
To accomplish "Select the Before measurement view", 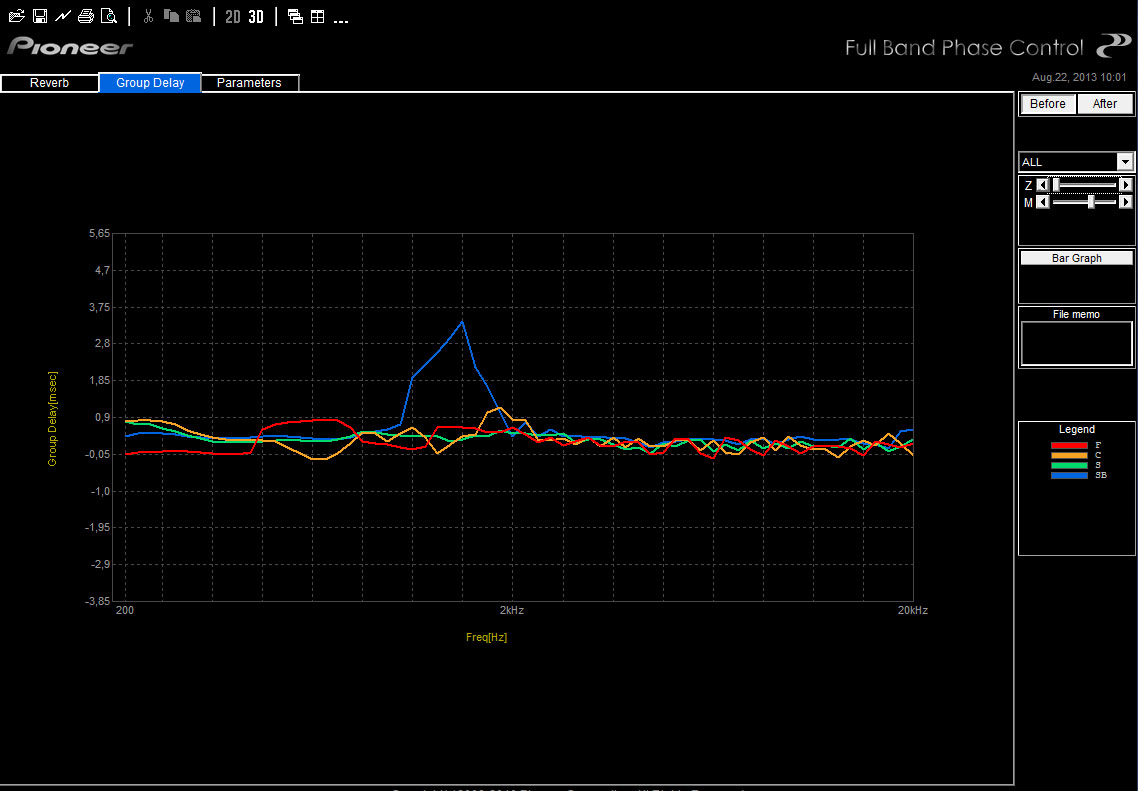I will pyautogui.click(x=1047, y=104).
